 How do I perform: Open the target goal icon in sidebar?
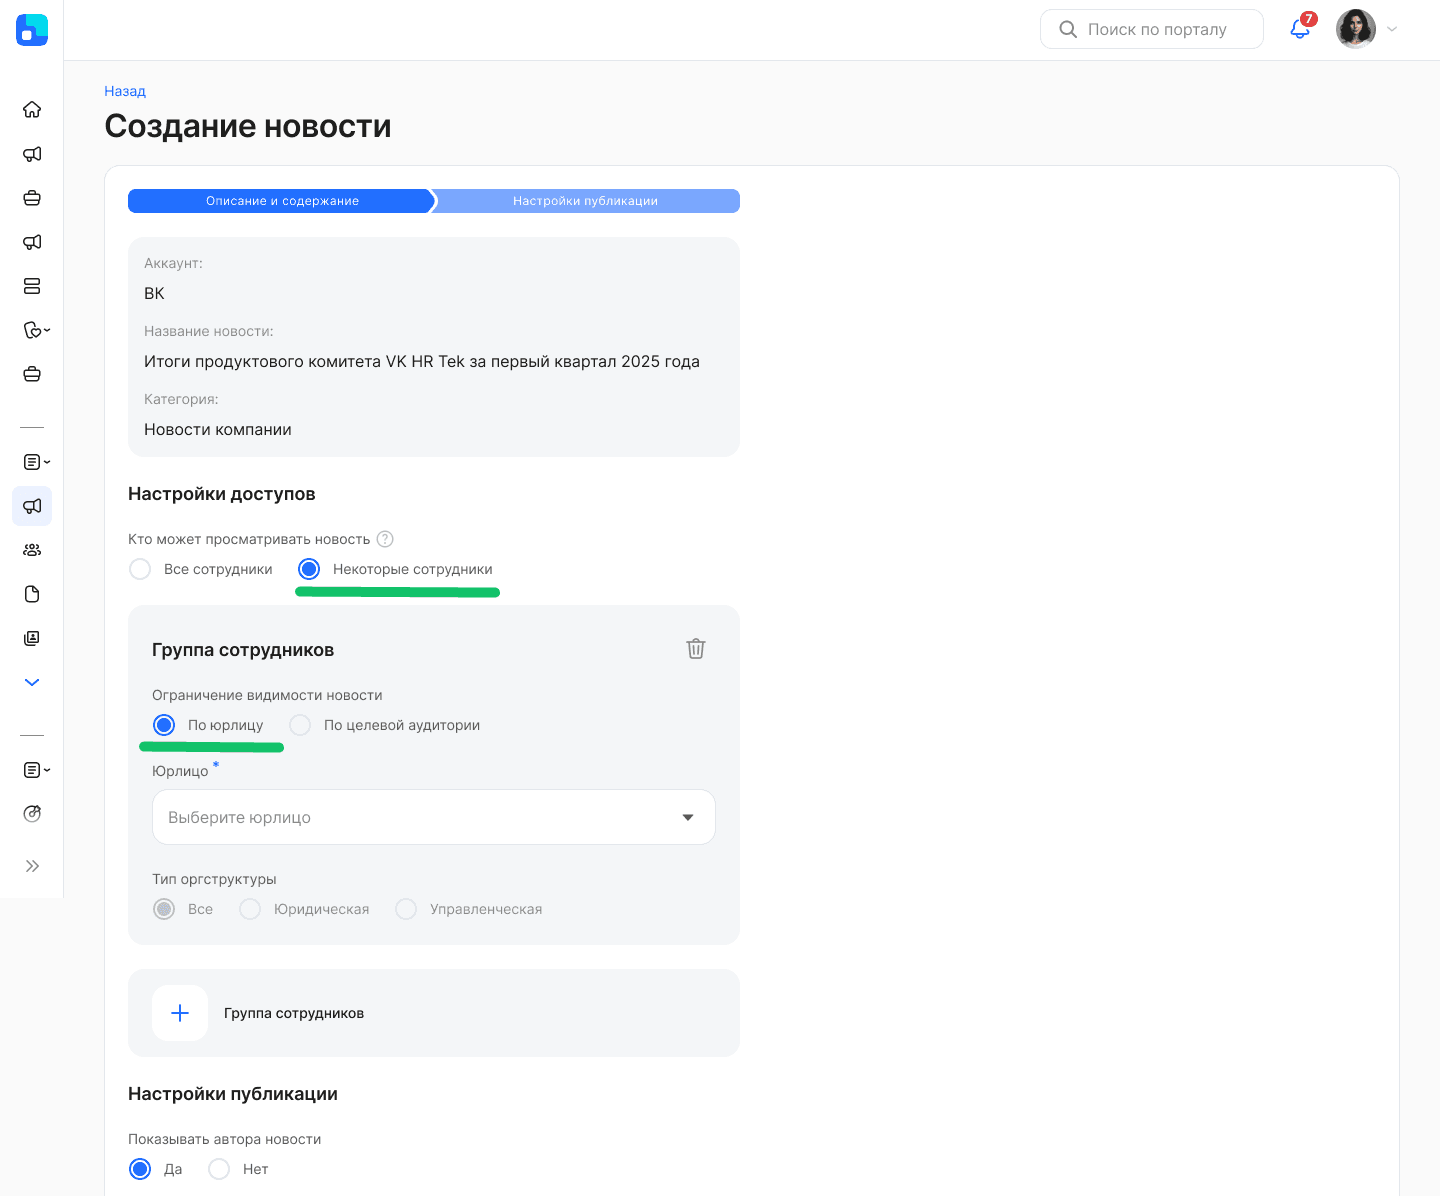(32, 813)
